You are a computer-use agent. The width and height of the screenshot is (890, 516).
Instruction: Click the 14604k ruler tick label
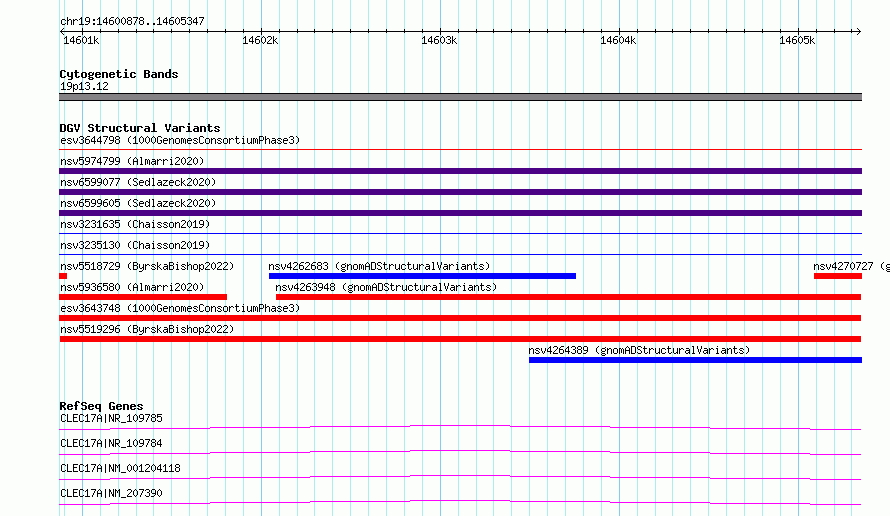(x=618, y=40)
